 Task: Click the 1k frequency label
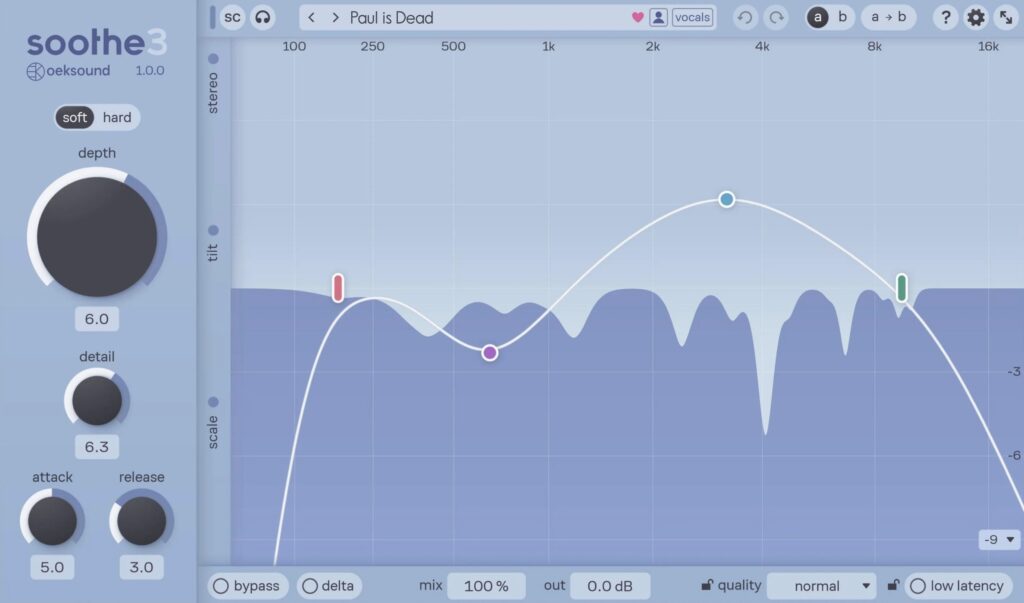pyautogui.click(x=548, y=46)
